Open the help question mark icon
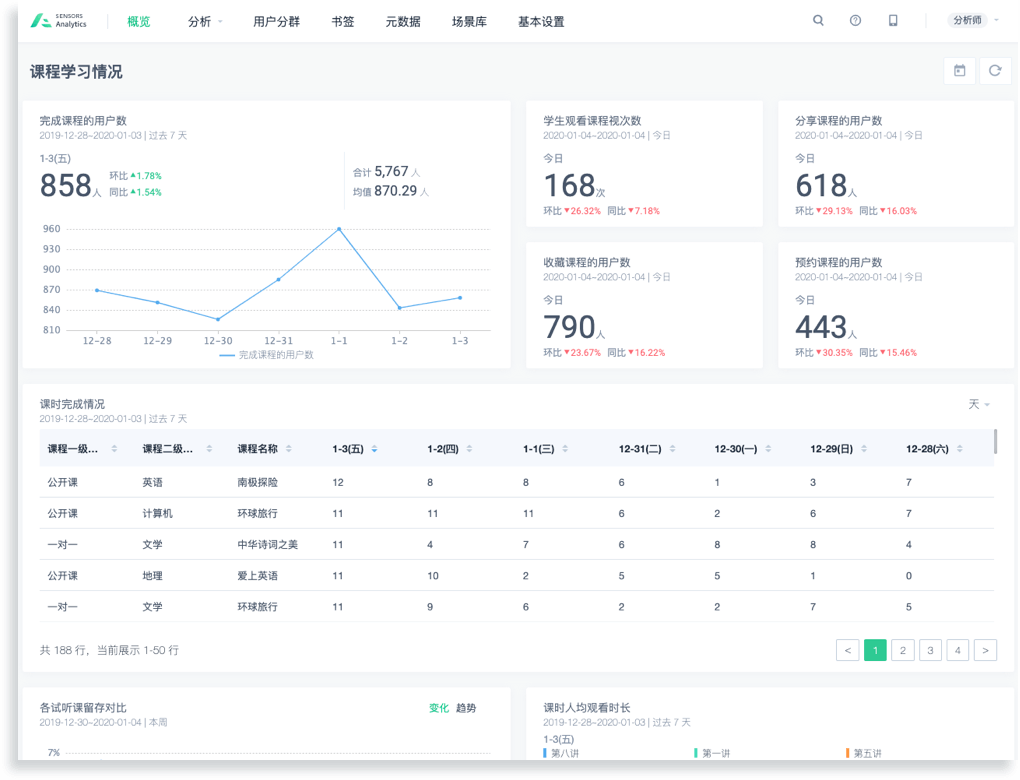This screenshot has height=780, width=1020. point(855,20)
